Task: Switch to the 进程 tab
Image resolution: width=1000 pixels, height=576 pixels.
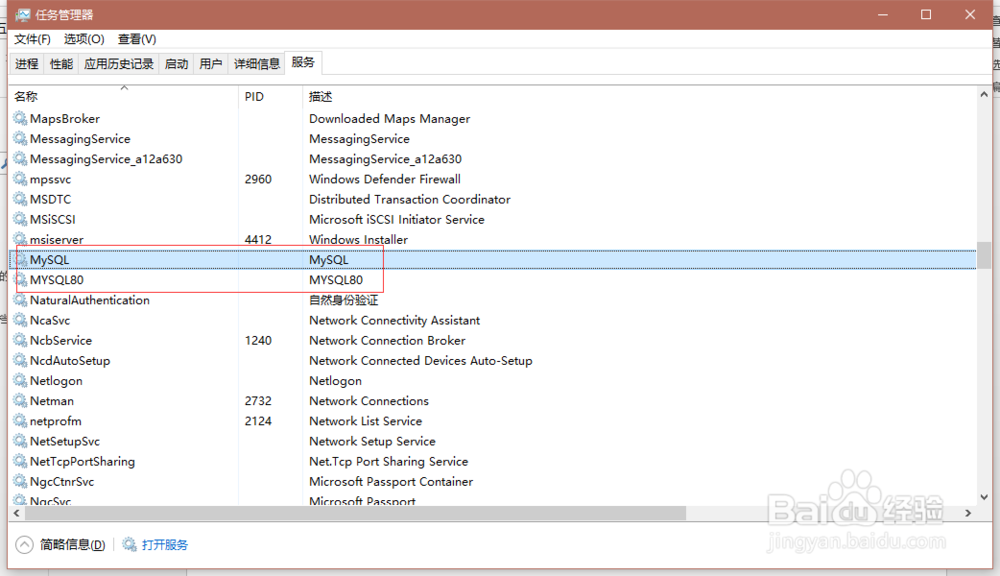Action: click(26, 62)
